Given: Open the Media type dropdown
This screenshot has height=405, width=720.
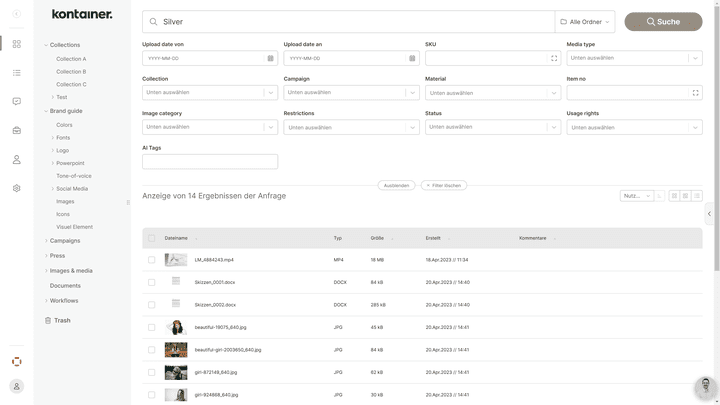Looking at the screenshot, I should (634, 58).
